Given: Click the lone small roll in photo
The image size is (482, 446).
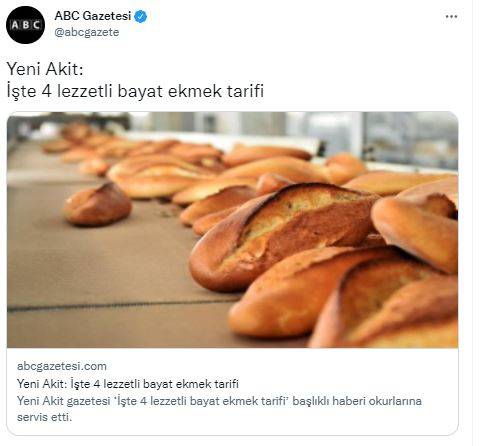Looking at the screenshot, I should point(97,205).
